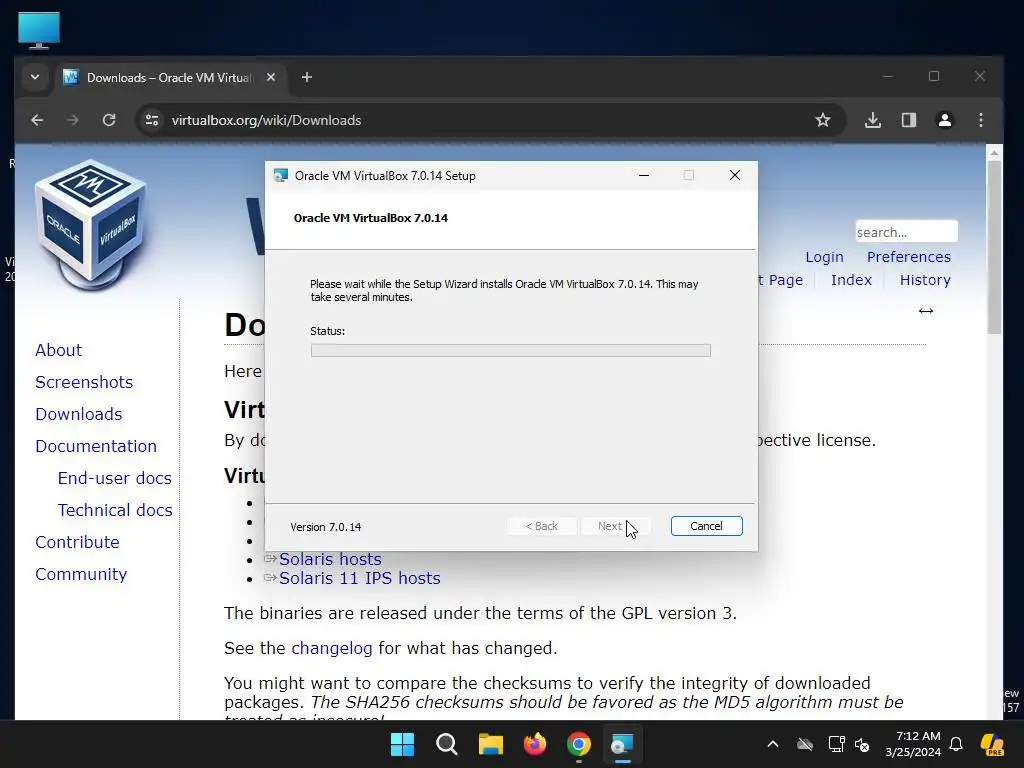The image size is (1024, 768).
Task: Open the Chrome tab search dropdown arrow
Action: [35, 77]
